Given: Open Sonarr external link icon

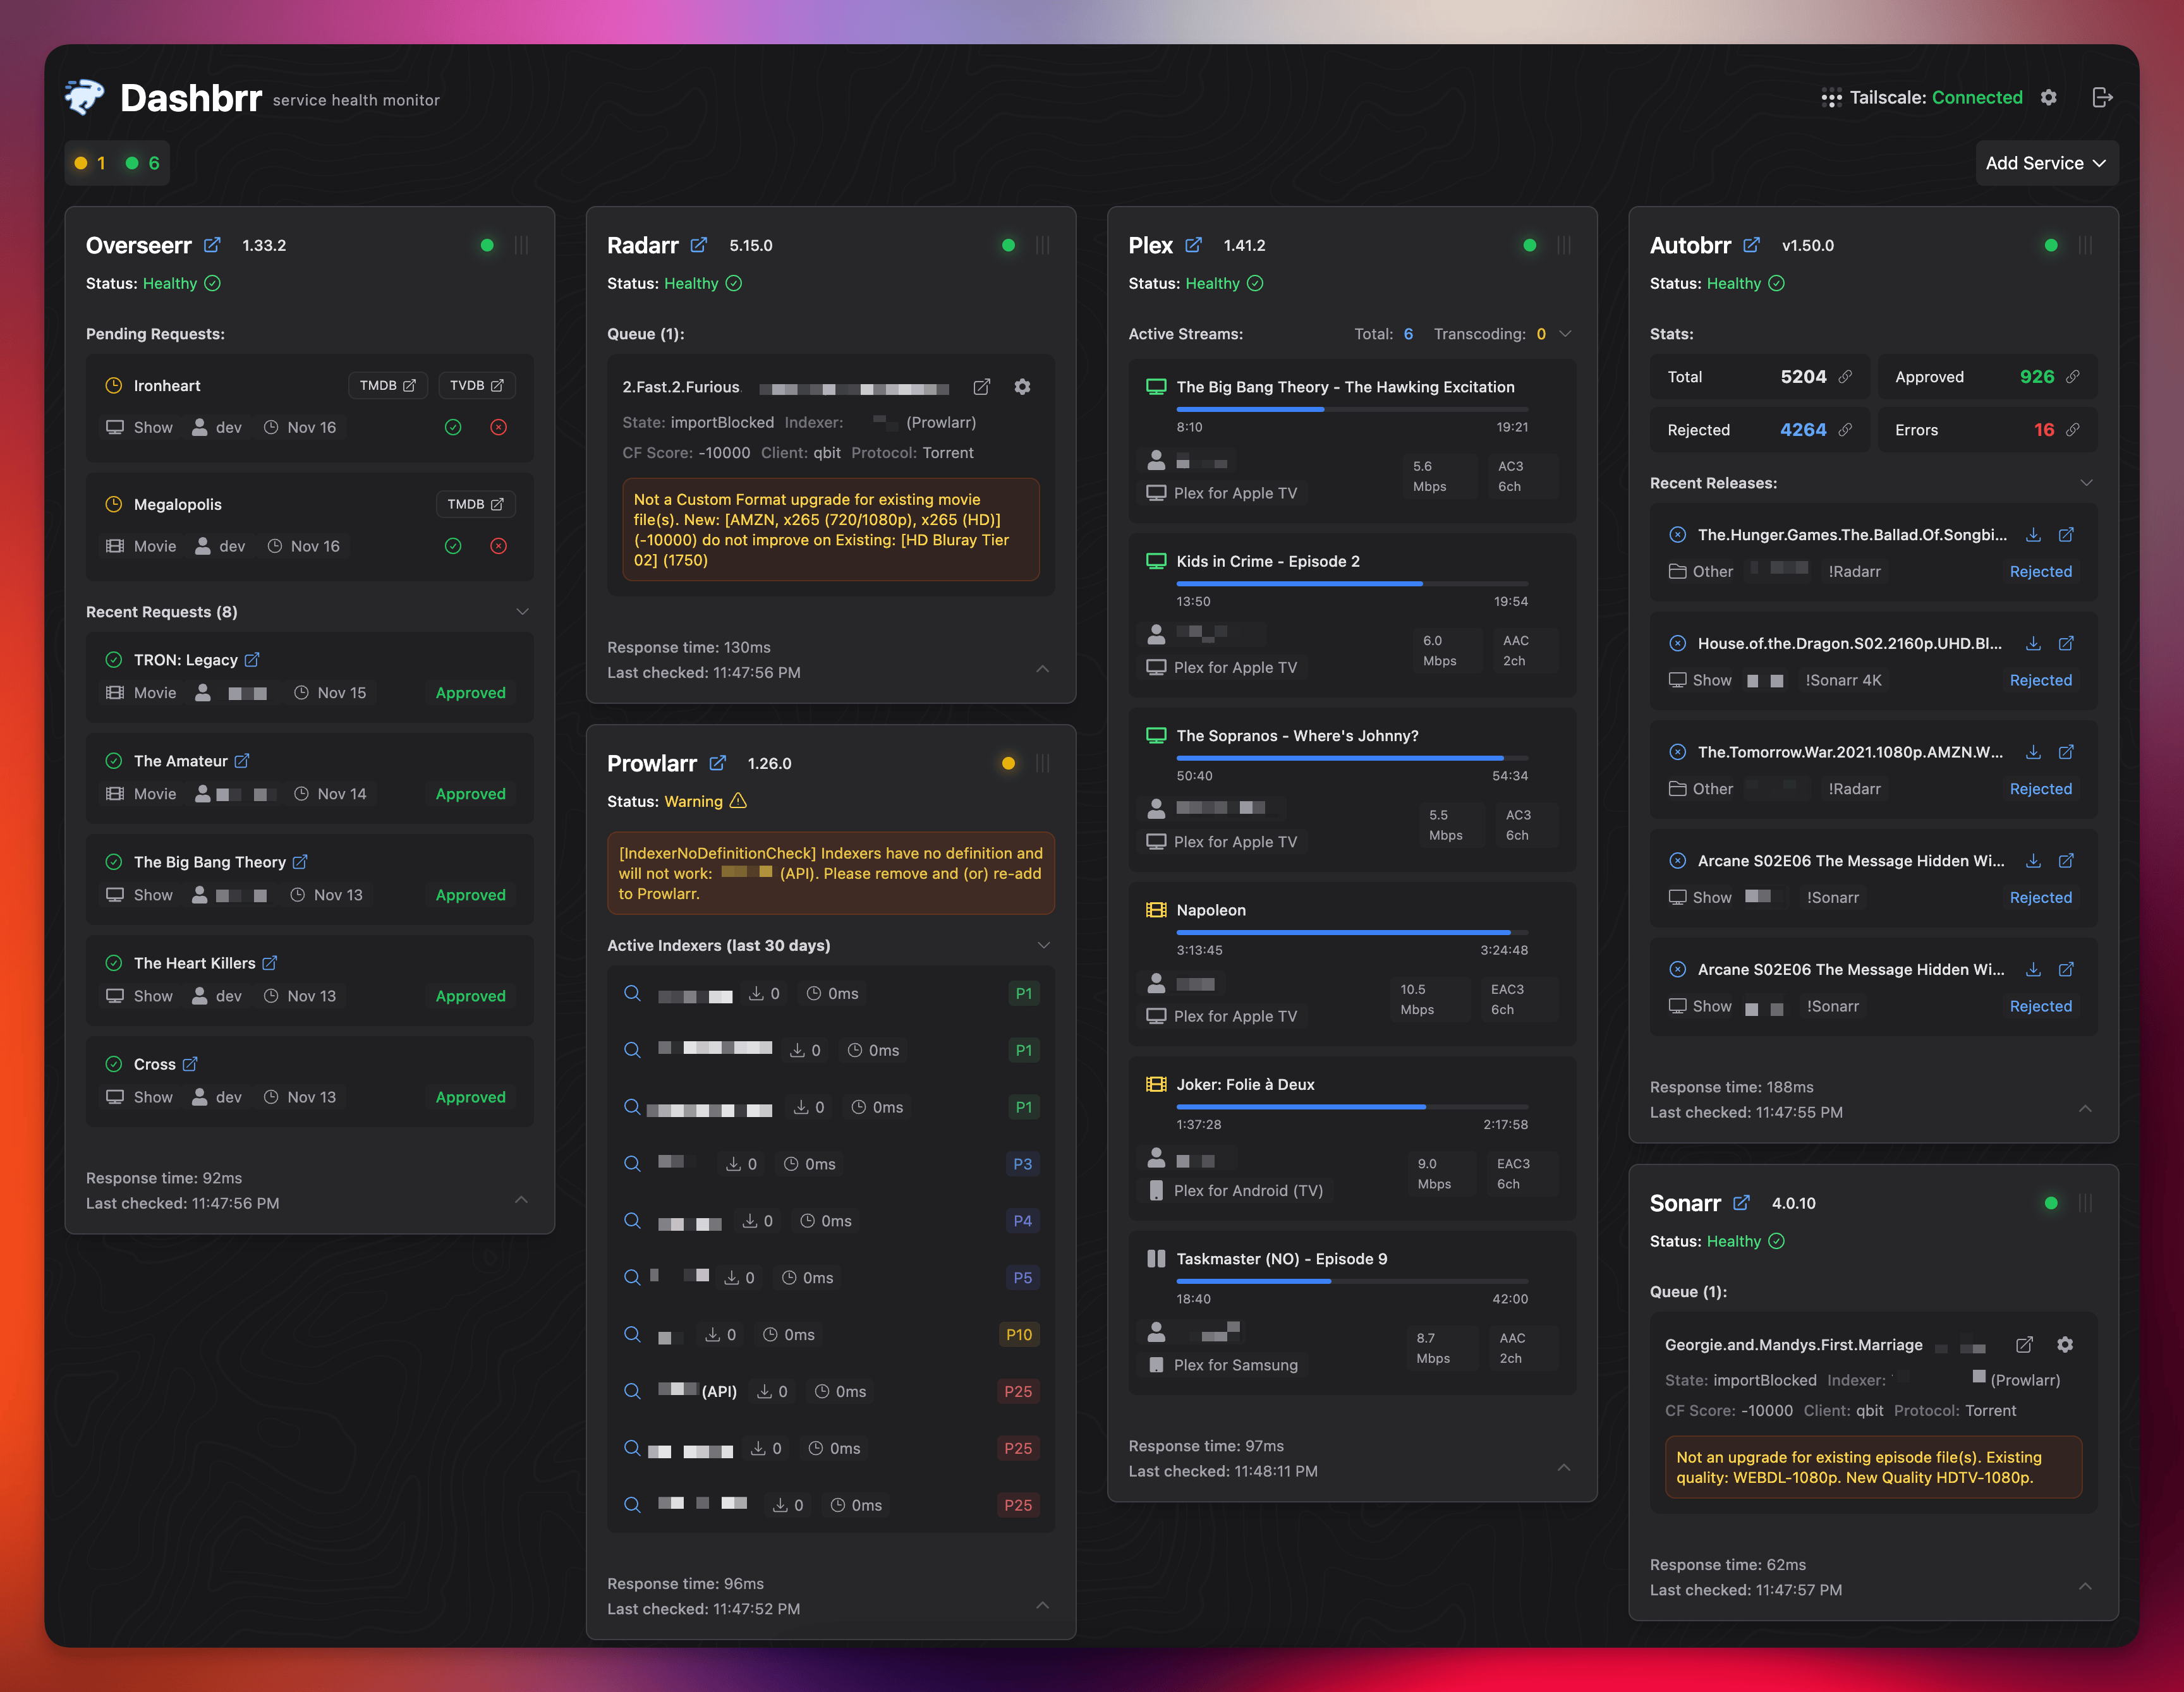Looking at the screenshot, I should 1741,1203.
